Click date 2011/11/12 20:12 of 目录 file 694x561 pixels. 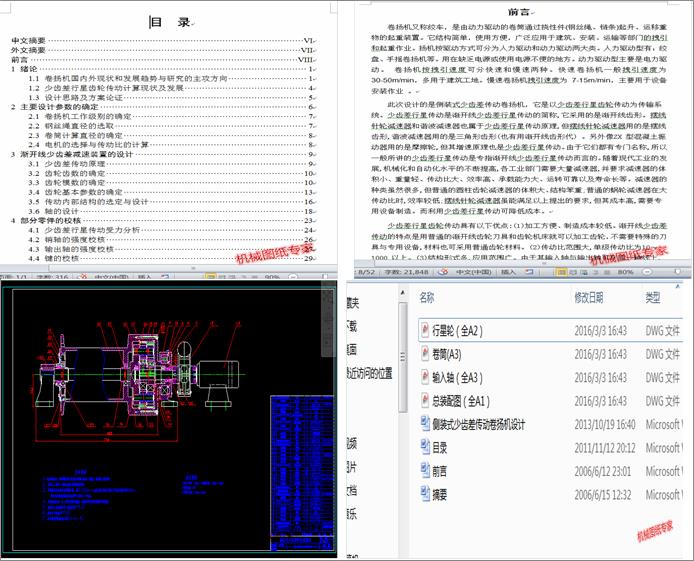[x=605, y=448]
